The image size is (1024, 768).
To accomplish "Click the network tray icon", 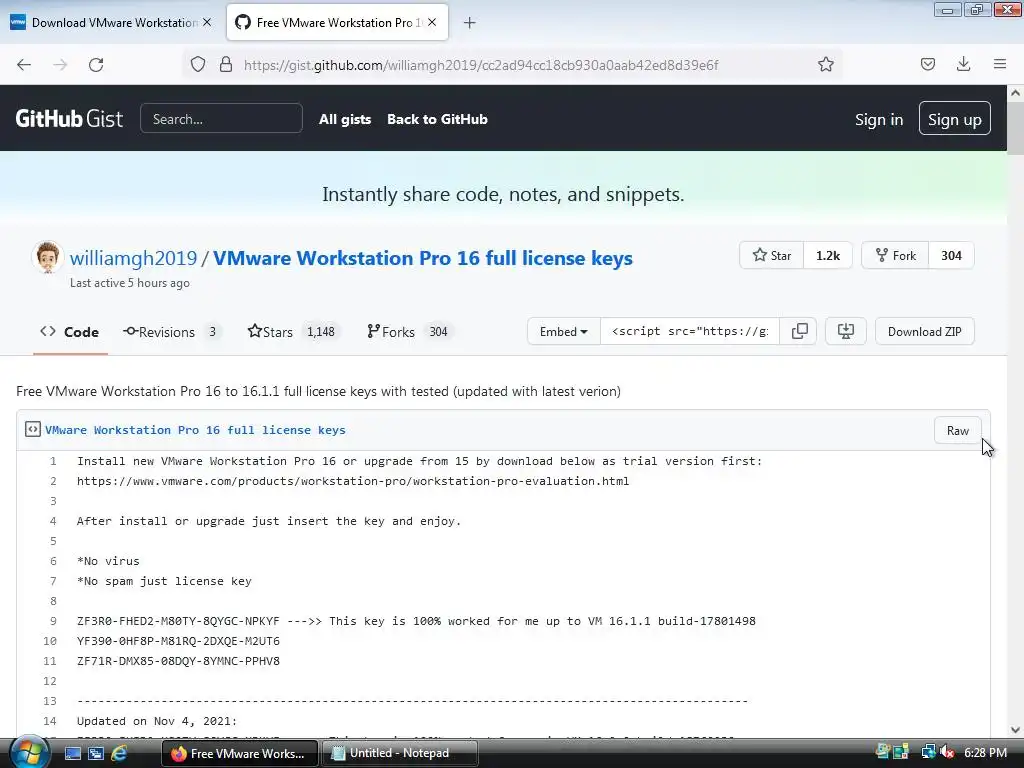I will 928,752.
